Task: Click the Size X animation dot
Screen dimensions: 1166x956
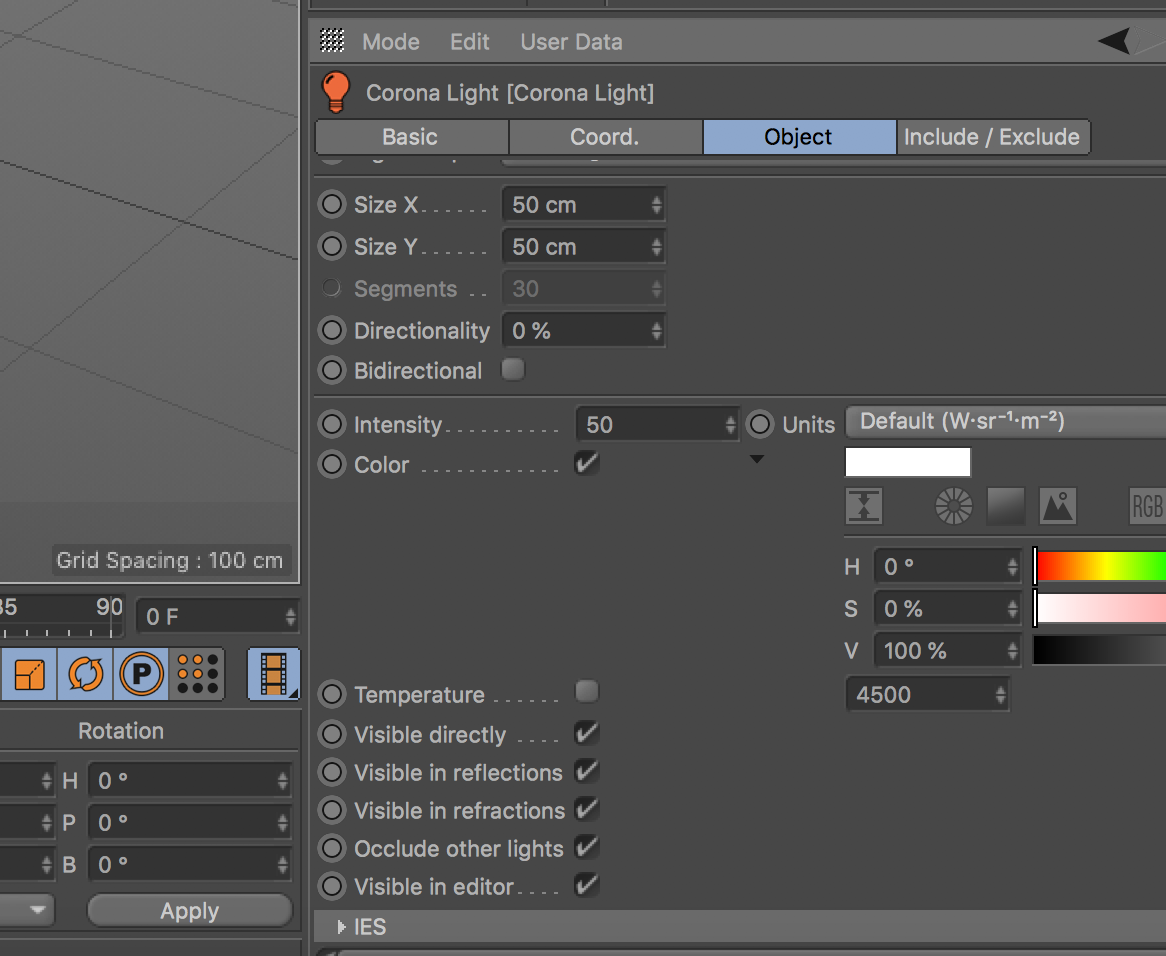Action: tap(332, 204)
